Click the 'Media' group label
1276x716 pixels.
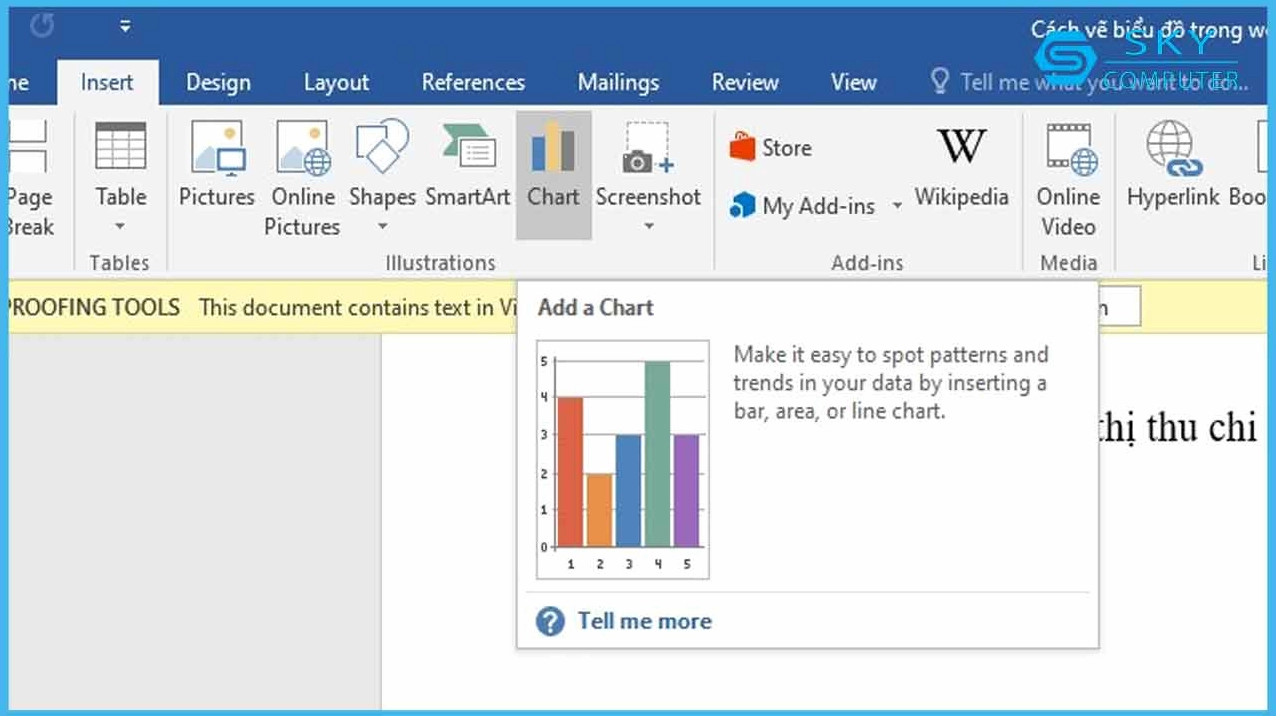tap(1068, 263)
